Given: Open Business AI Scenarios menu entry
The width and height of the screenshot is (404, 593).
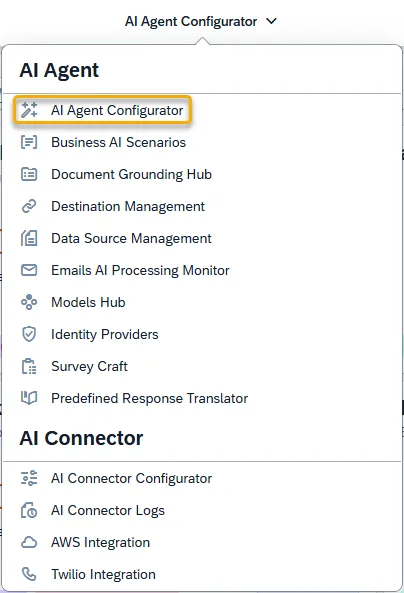Looking at the screenshot, I should point(118,142).
